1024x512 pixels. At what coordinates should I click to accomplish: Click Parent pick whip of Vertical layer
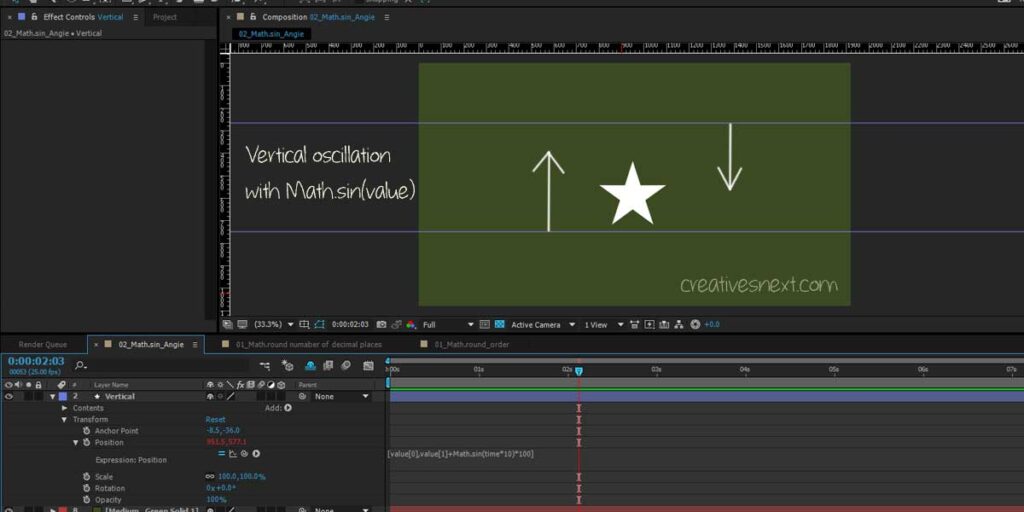pyautogui.click(x=302, y=396)
